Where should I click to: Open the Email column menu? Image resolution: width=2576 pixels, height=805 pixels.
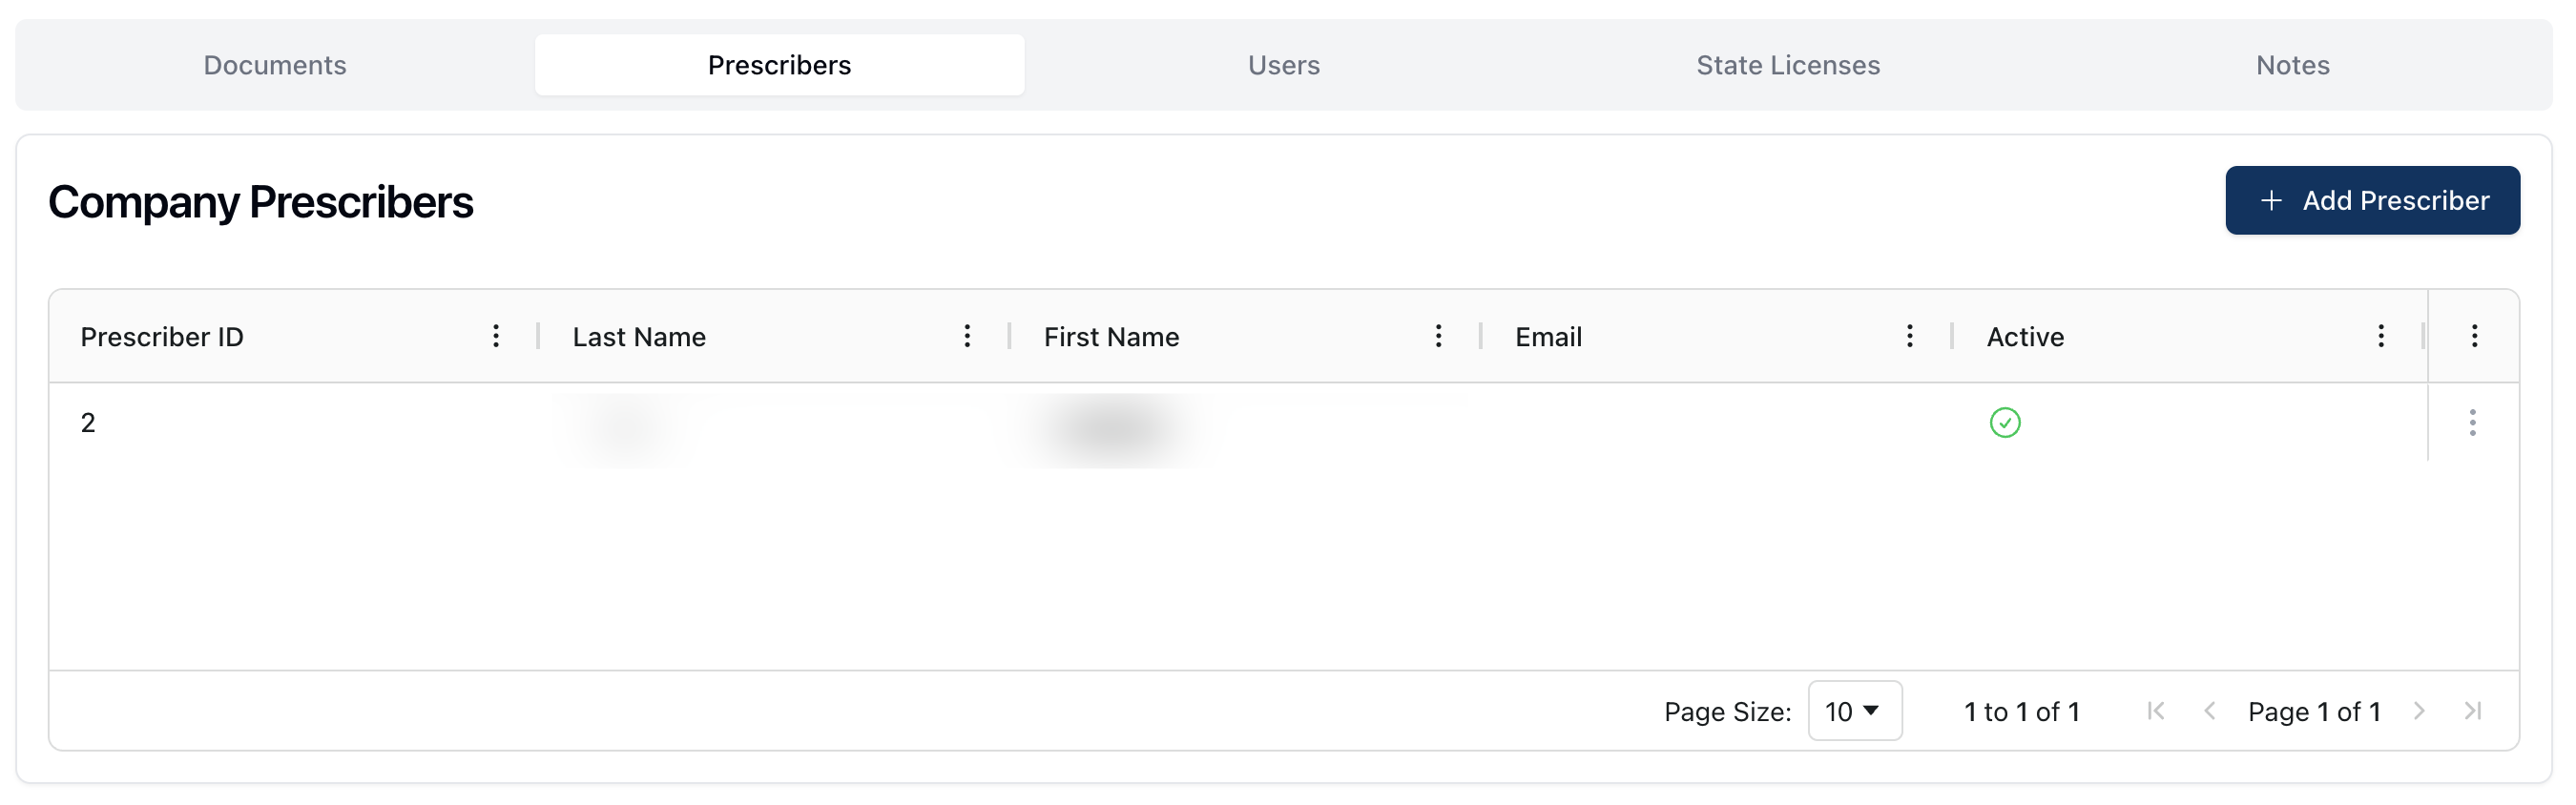pyautogui.click(x=1909, y=336)
